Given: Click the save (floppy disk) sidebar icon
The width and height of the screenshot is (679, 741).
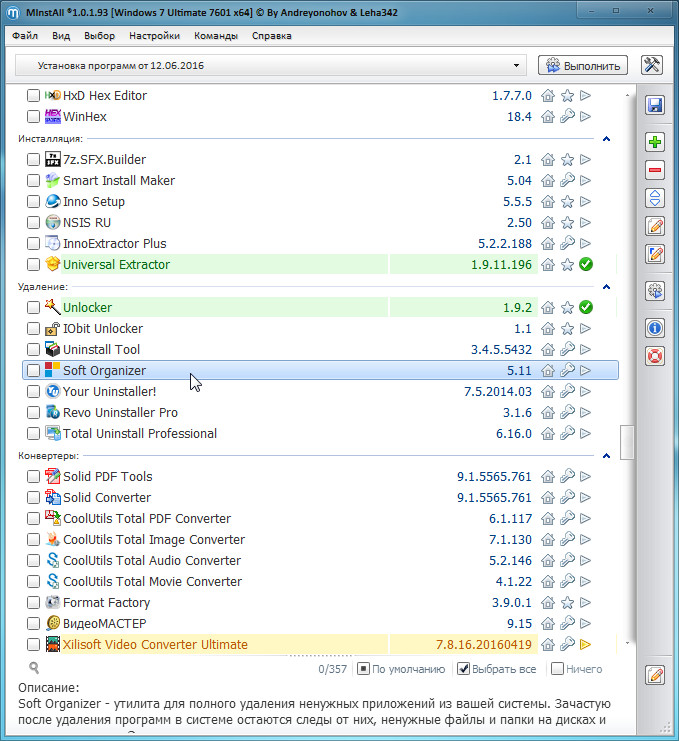Looking at the screenshot, I should pos(655,105).
